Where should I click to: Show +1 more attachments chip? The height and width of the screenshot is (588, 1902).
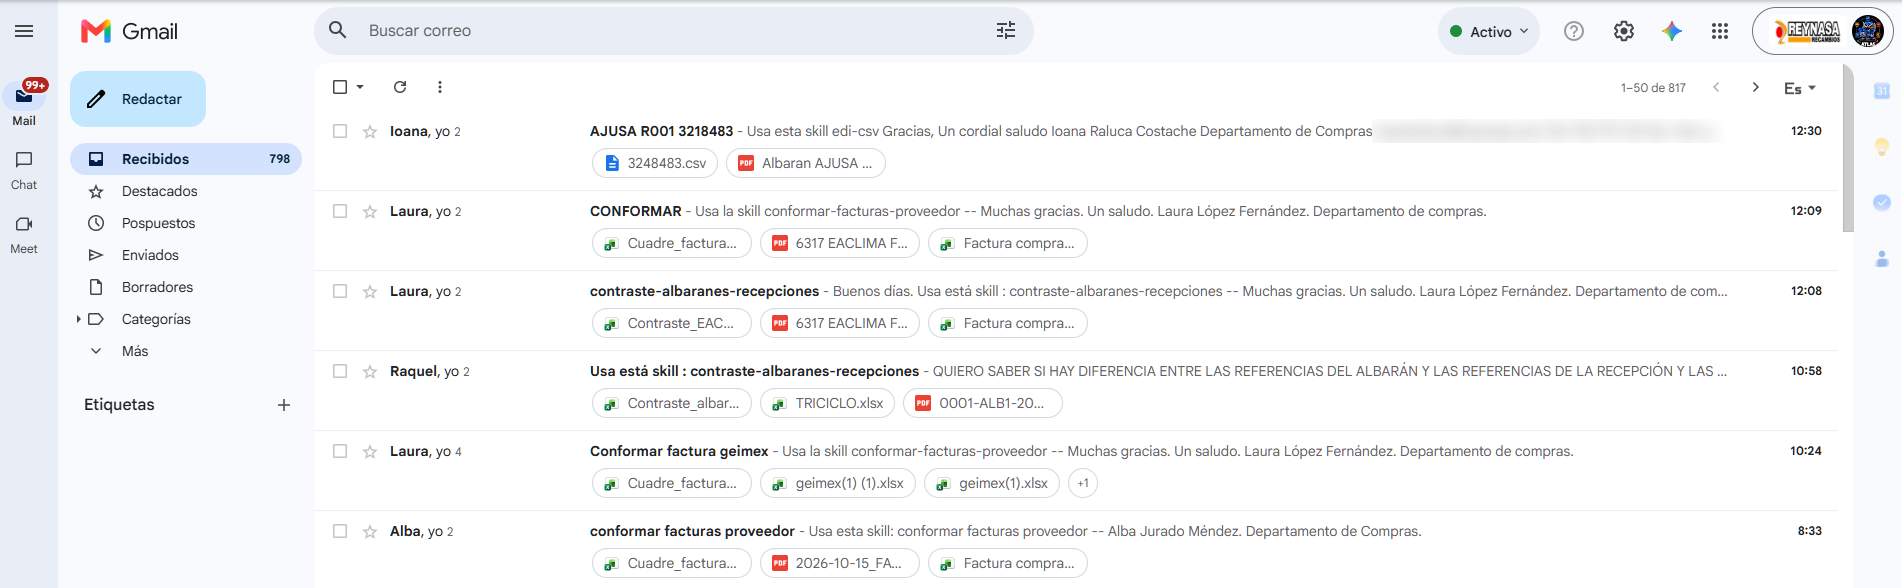pos(1083,483)
